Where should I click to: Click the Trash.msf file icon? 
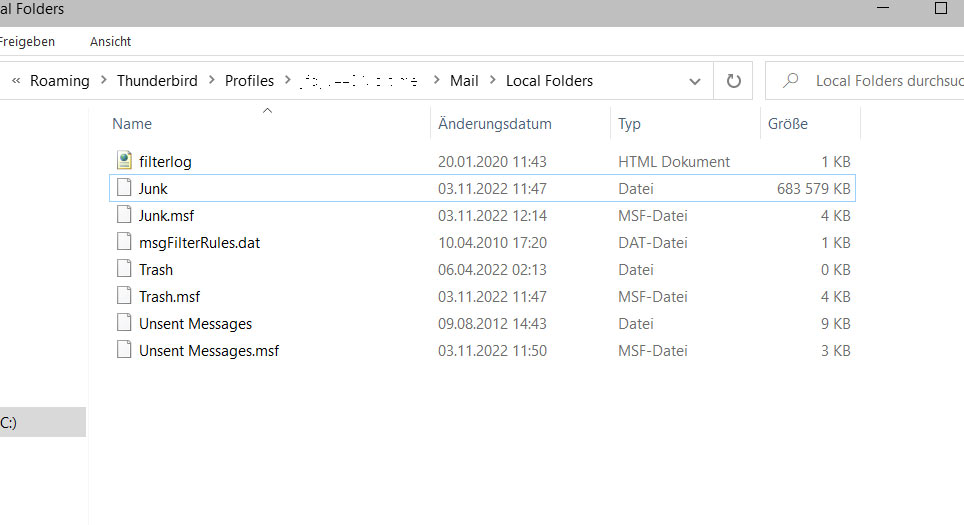pos(124,296)
